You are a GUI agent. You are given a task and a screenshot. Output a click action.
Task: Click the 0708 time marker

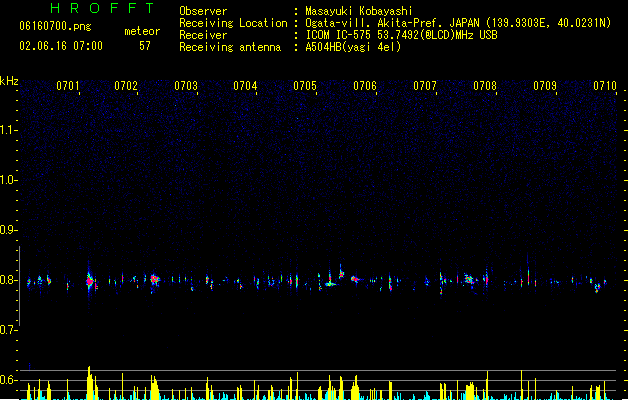pos(485,86)
